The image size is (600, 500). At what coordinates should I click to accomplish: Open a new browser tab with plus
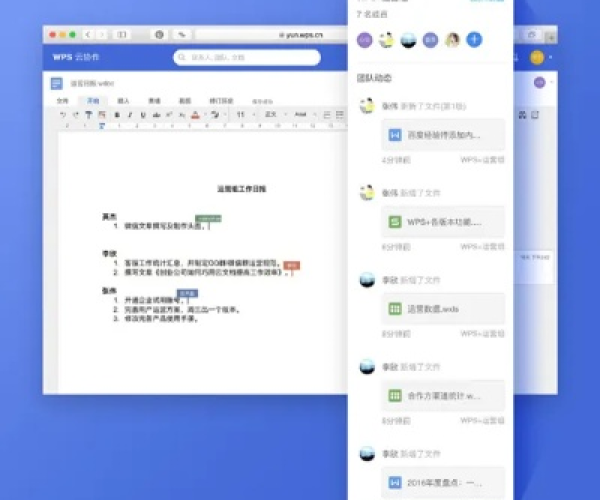(x=551, y=37)
